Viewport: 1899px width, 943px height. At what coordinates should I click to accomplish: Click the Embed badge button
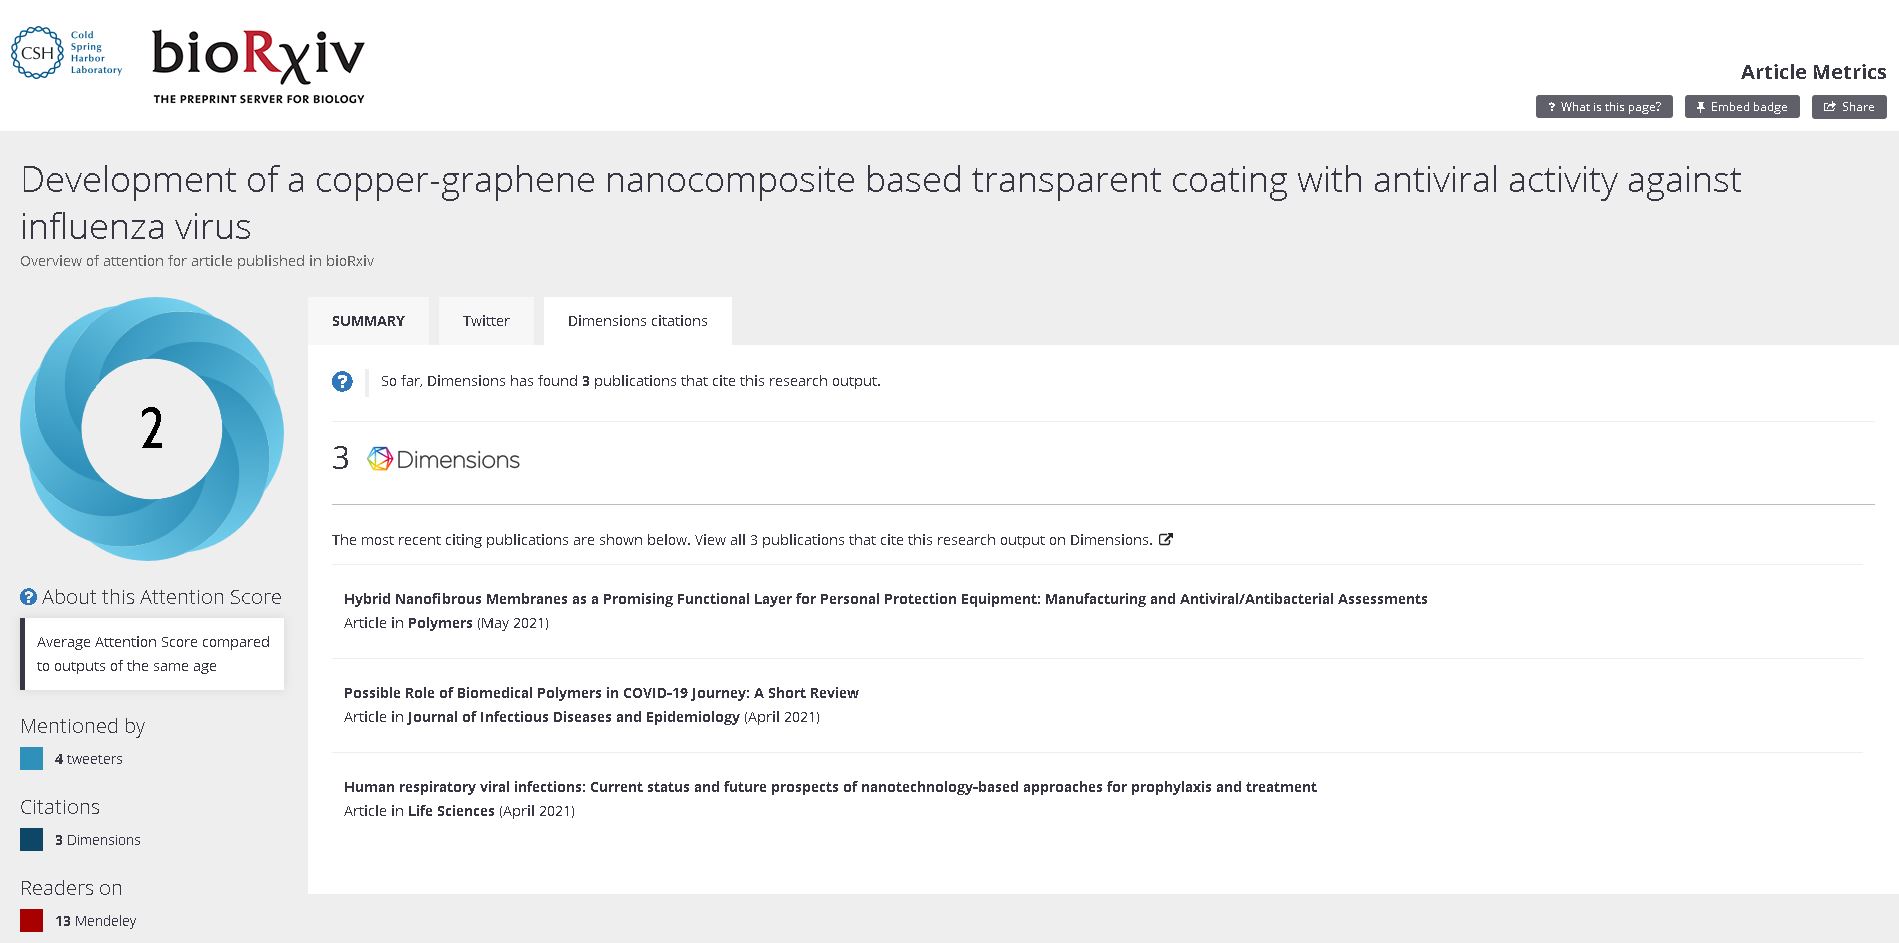[x=1742, y=107]
